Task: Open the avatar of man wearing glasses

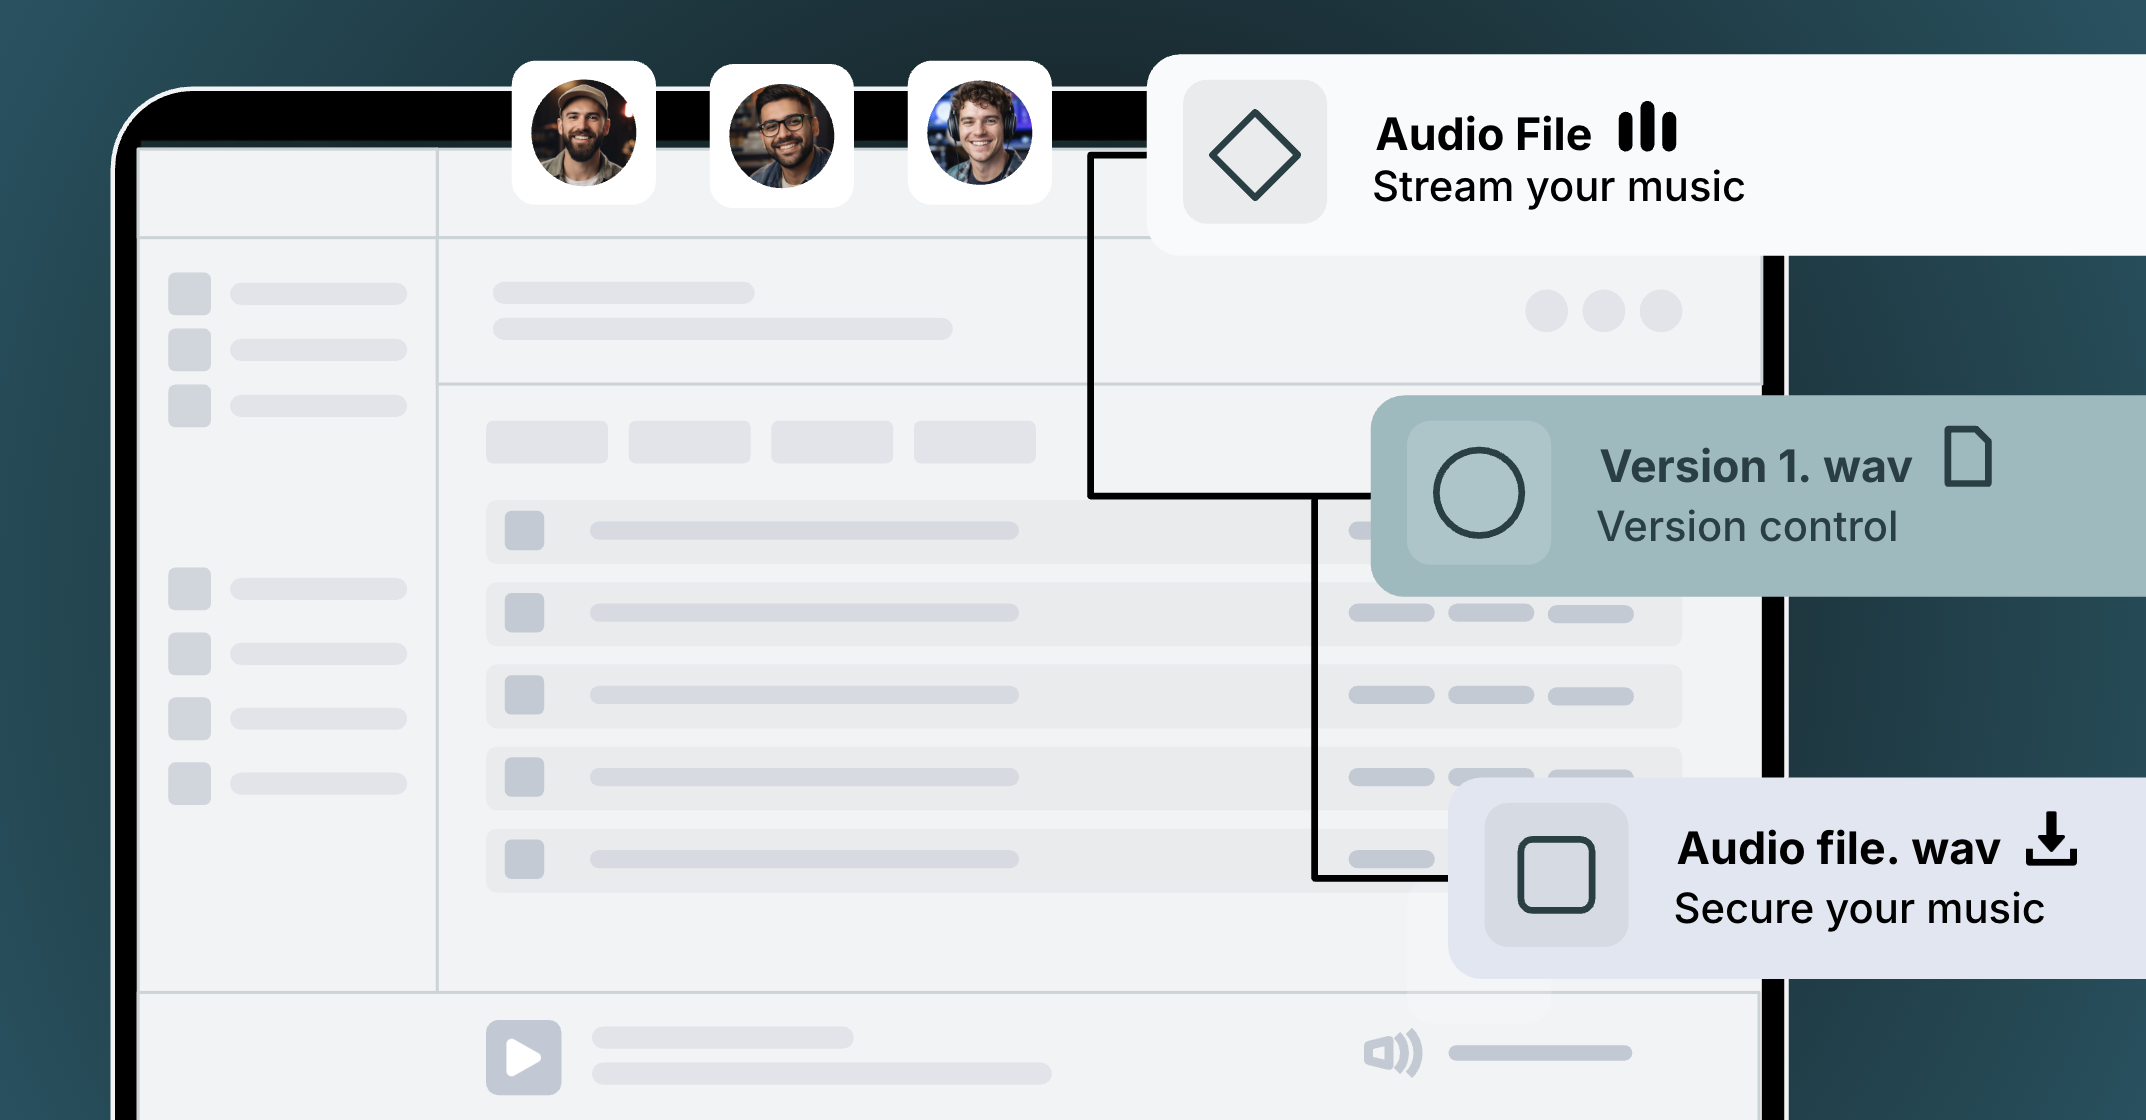Action: click(x=781, y=136)
